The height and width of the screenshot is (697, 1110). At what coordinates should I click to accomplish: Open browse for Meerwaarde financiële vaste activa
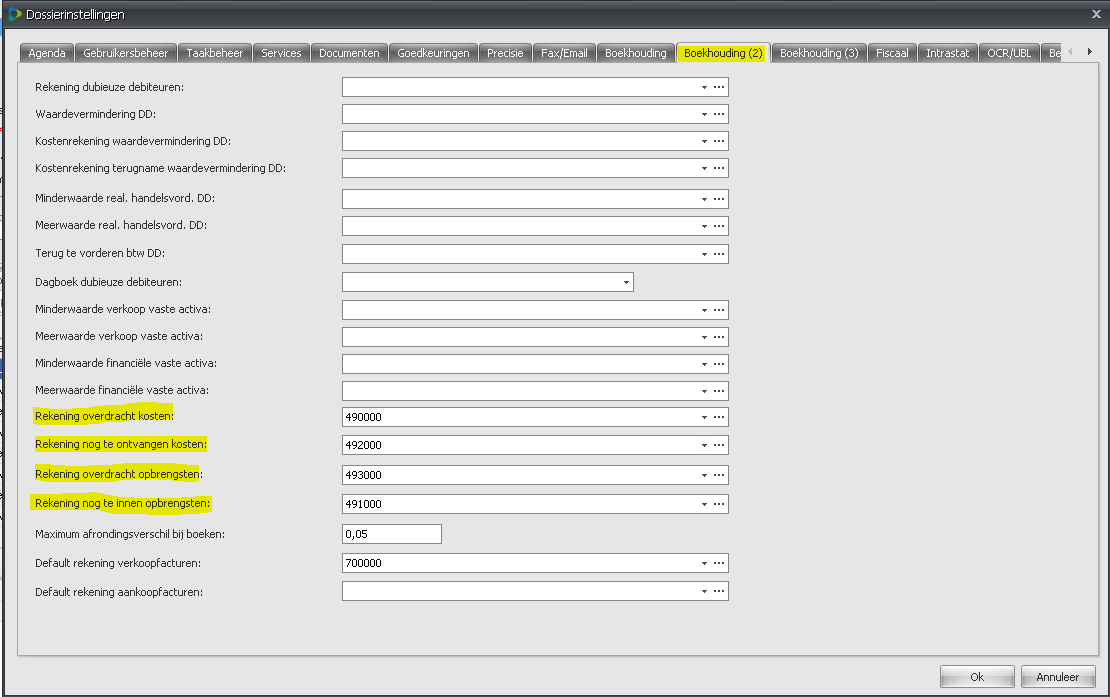click(x=719, y=390)
